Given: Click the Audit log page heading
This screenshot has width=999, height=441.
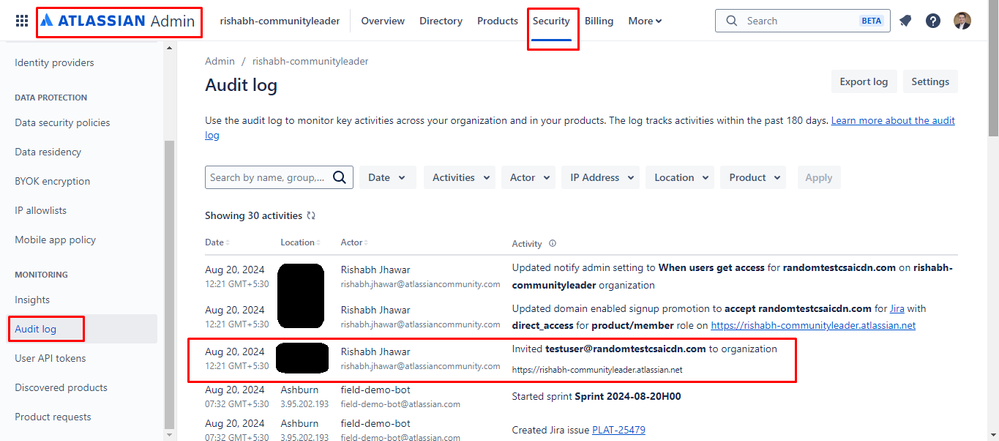Looking at the screenshot, I should pyautogui.click(x=241, y=85).
